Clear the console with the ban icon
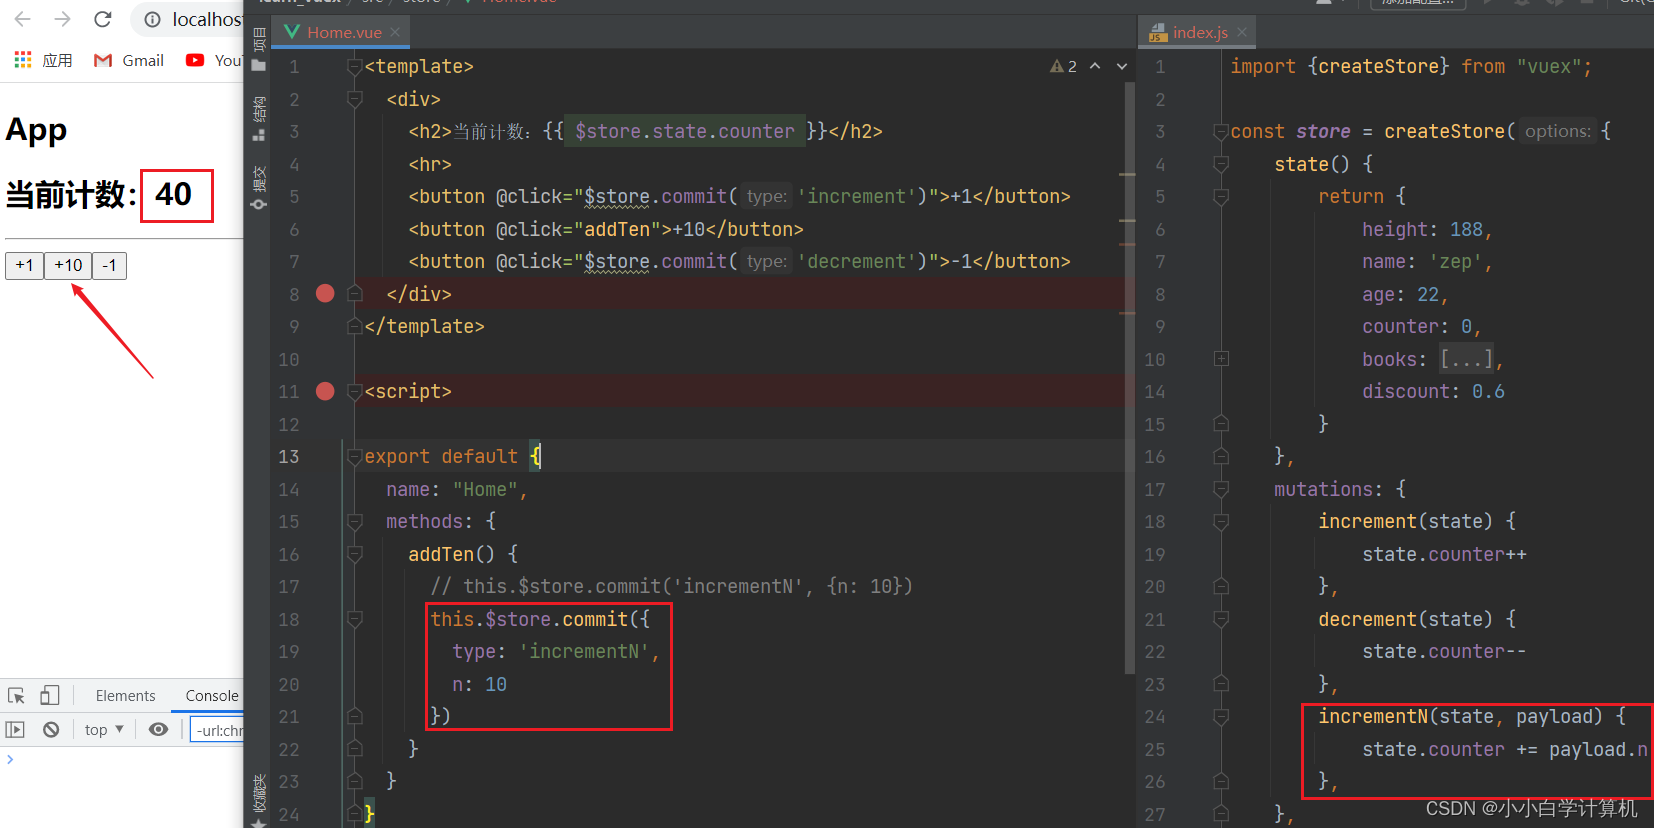This screenshot has width=1654, height=828. [51, 729]
